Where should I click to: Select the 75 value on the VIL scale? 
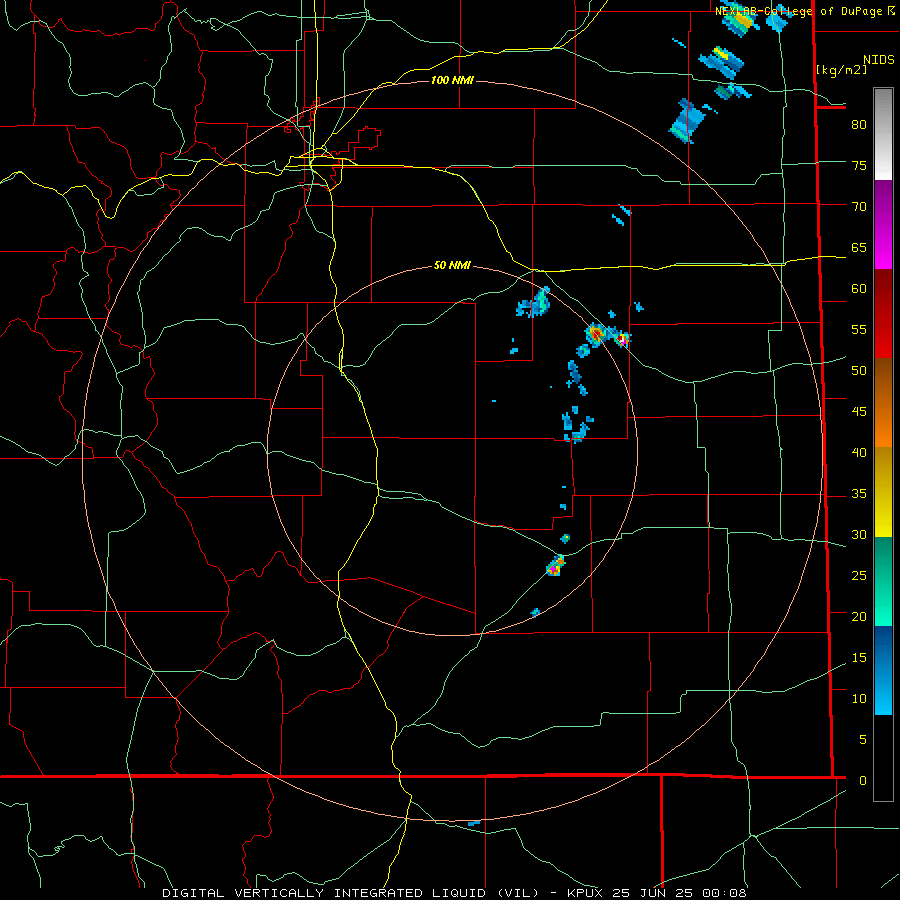pos(859,165)
